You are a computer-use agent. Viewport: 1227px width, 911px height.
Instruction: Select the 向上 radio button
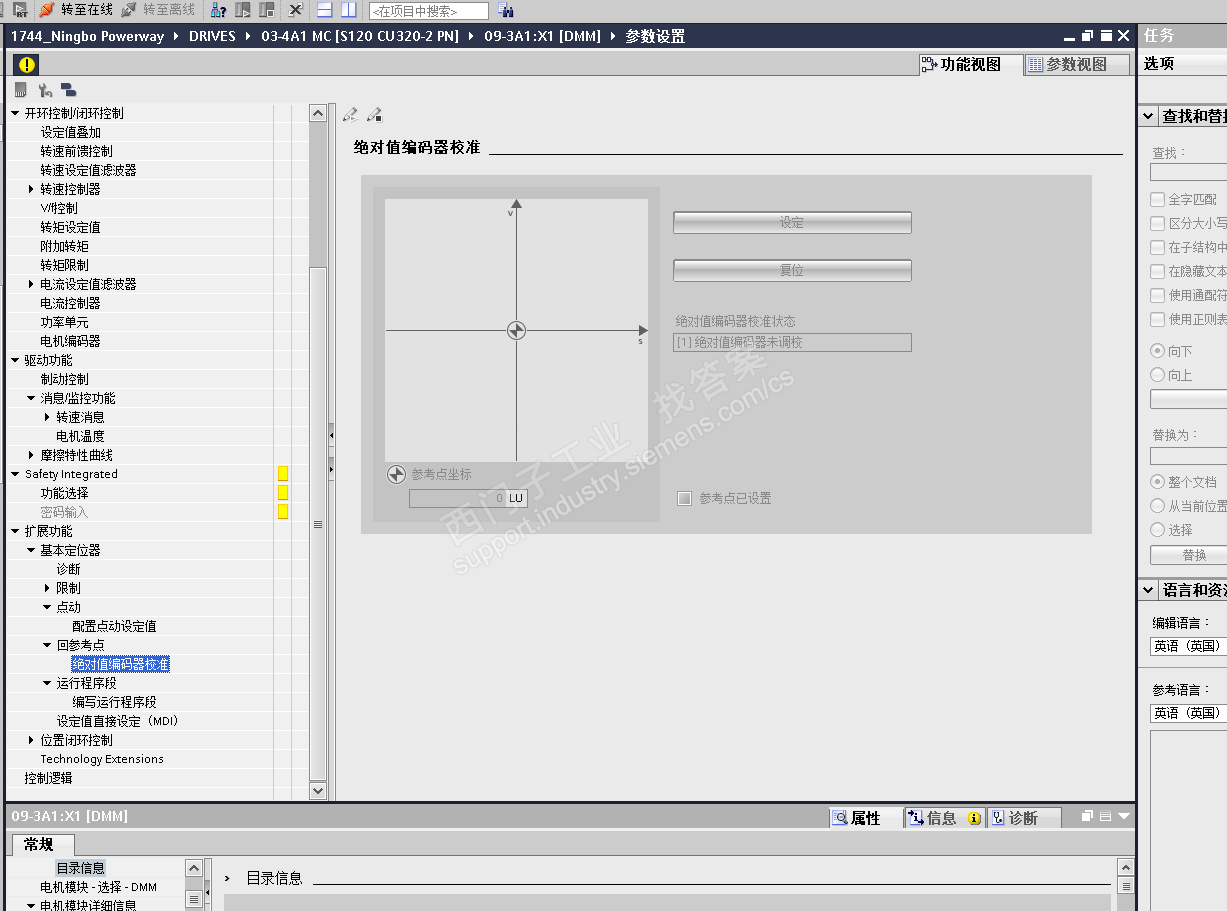(x=1158, y=375)
